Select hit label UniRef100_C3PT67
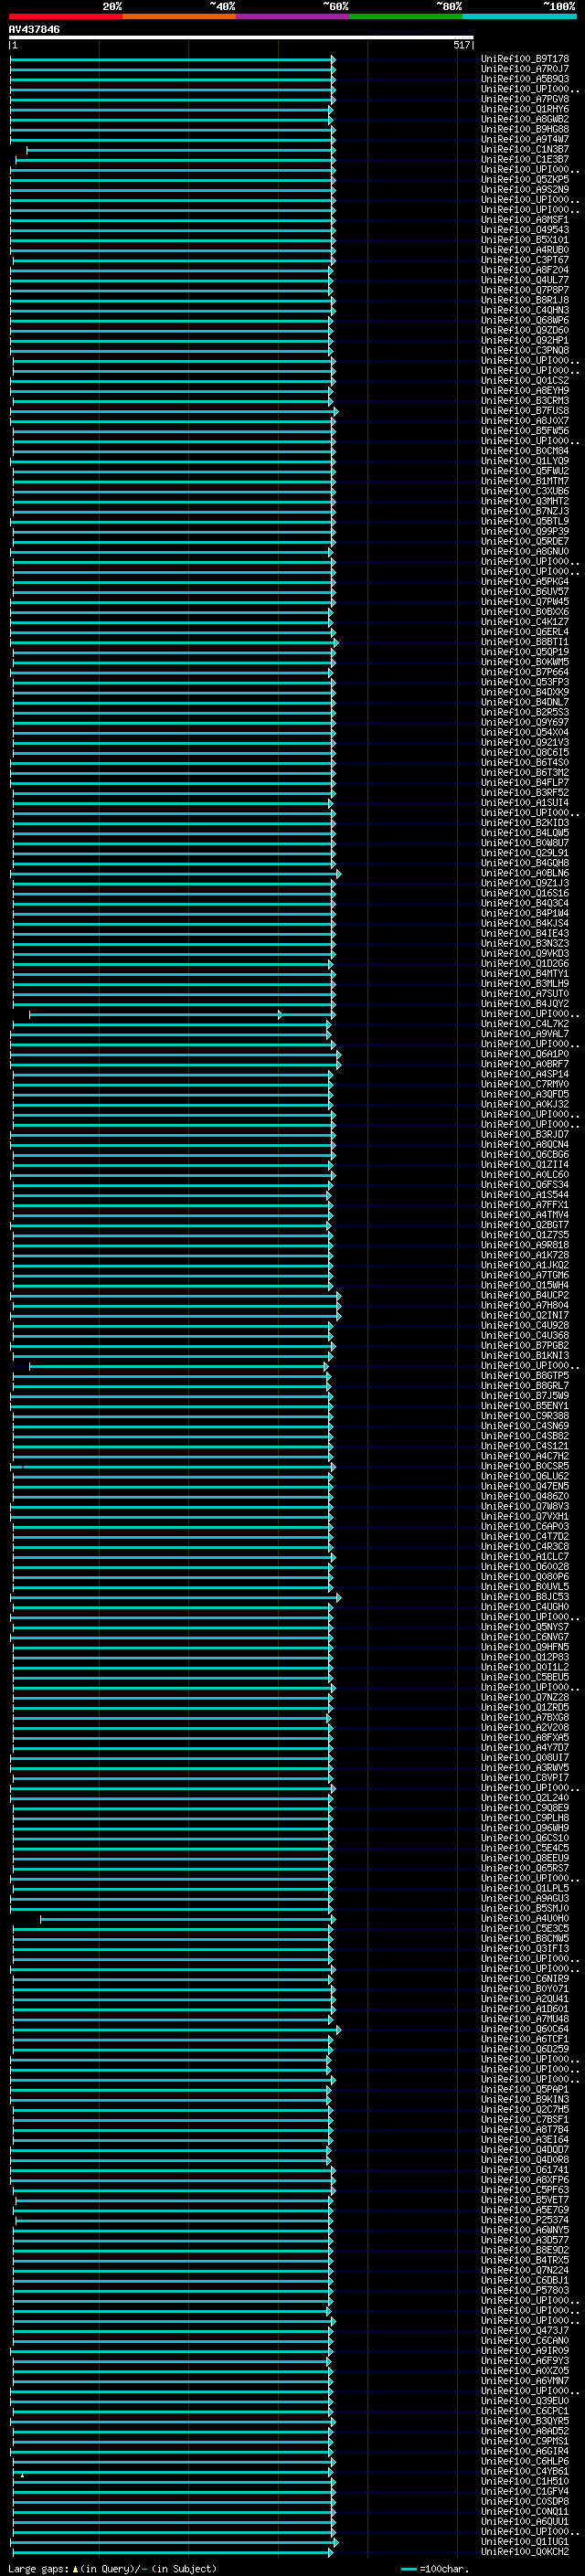The image size is (585, 2576). 525,260
